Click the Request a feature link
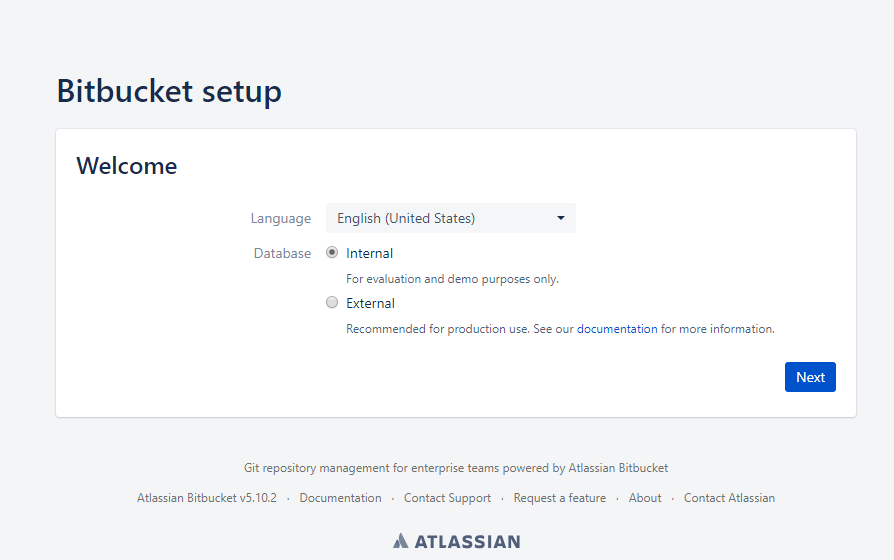 [x=560, y=498]
